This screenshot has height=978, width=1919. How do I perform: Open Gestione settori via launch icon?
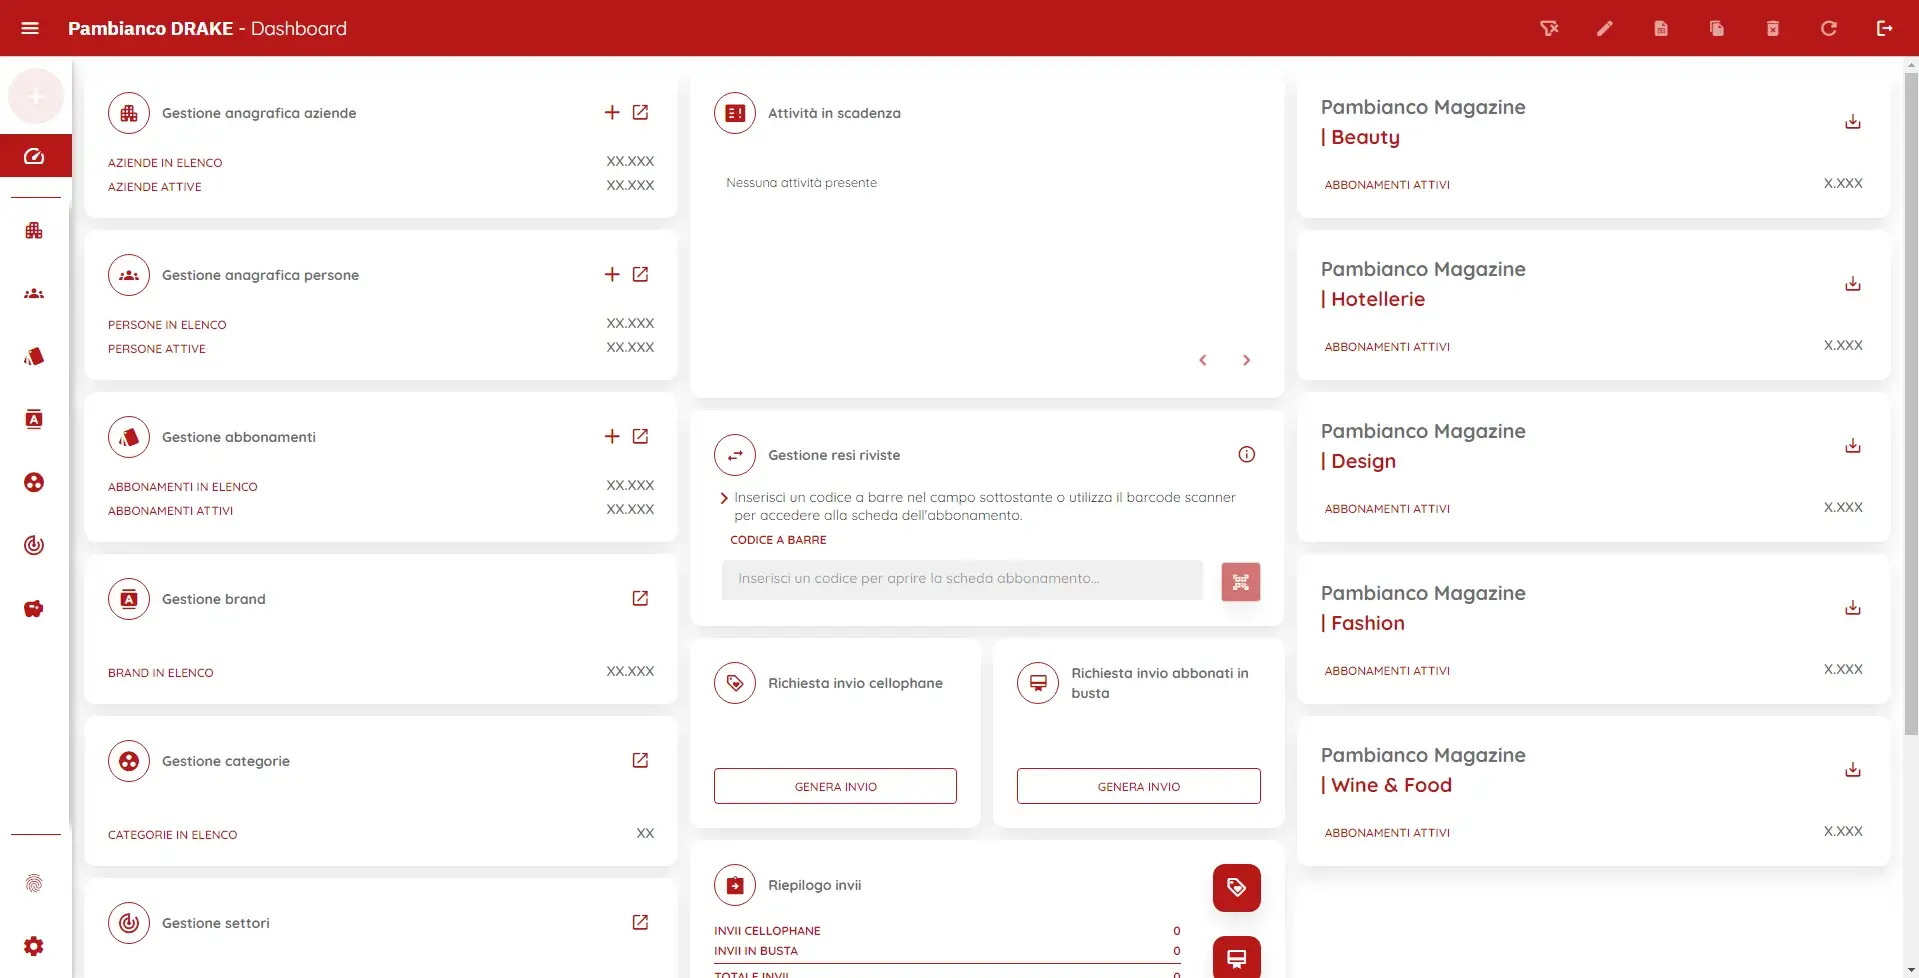pyautogui.click(x=641, y=923)
